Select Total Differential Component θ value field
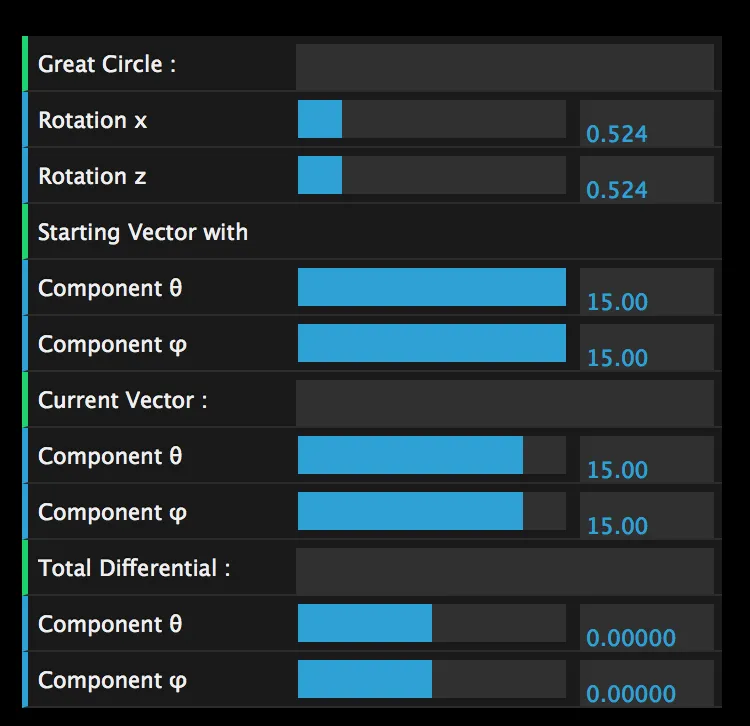The image size is (750, 726). click(646, 627)
